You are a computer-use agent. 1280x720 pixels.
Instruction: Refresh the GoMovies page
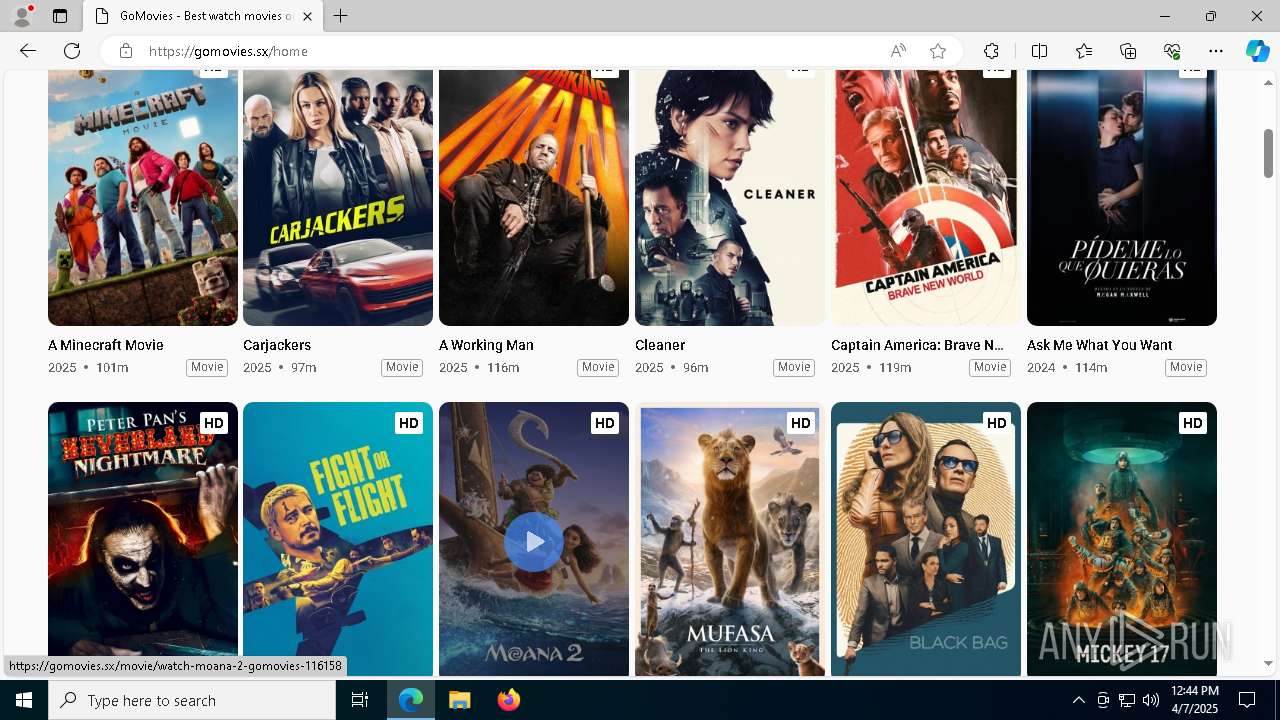pyautogui.click(x=72, y=51)
